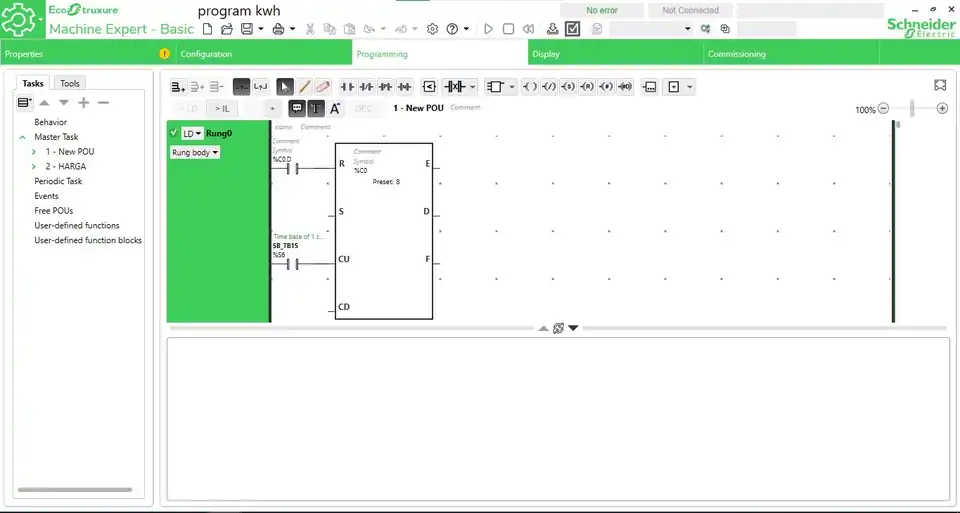
Task: Toggle the symbols display T button
Action: pyautogui.click(x=316, y=108)
